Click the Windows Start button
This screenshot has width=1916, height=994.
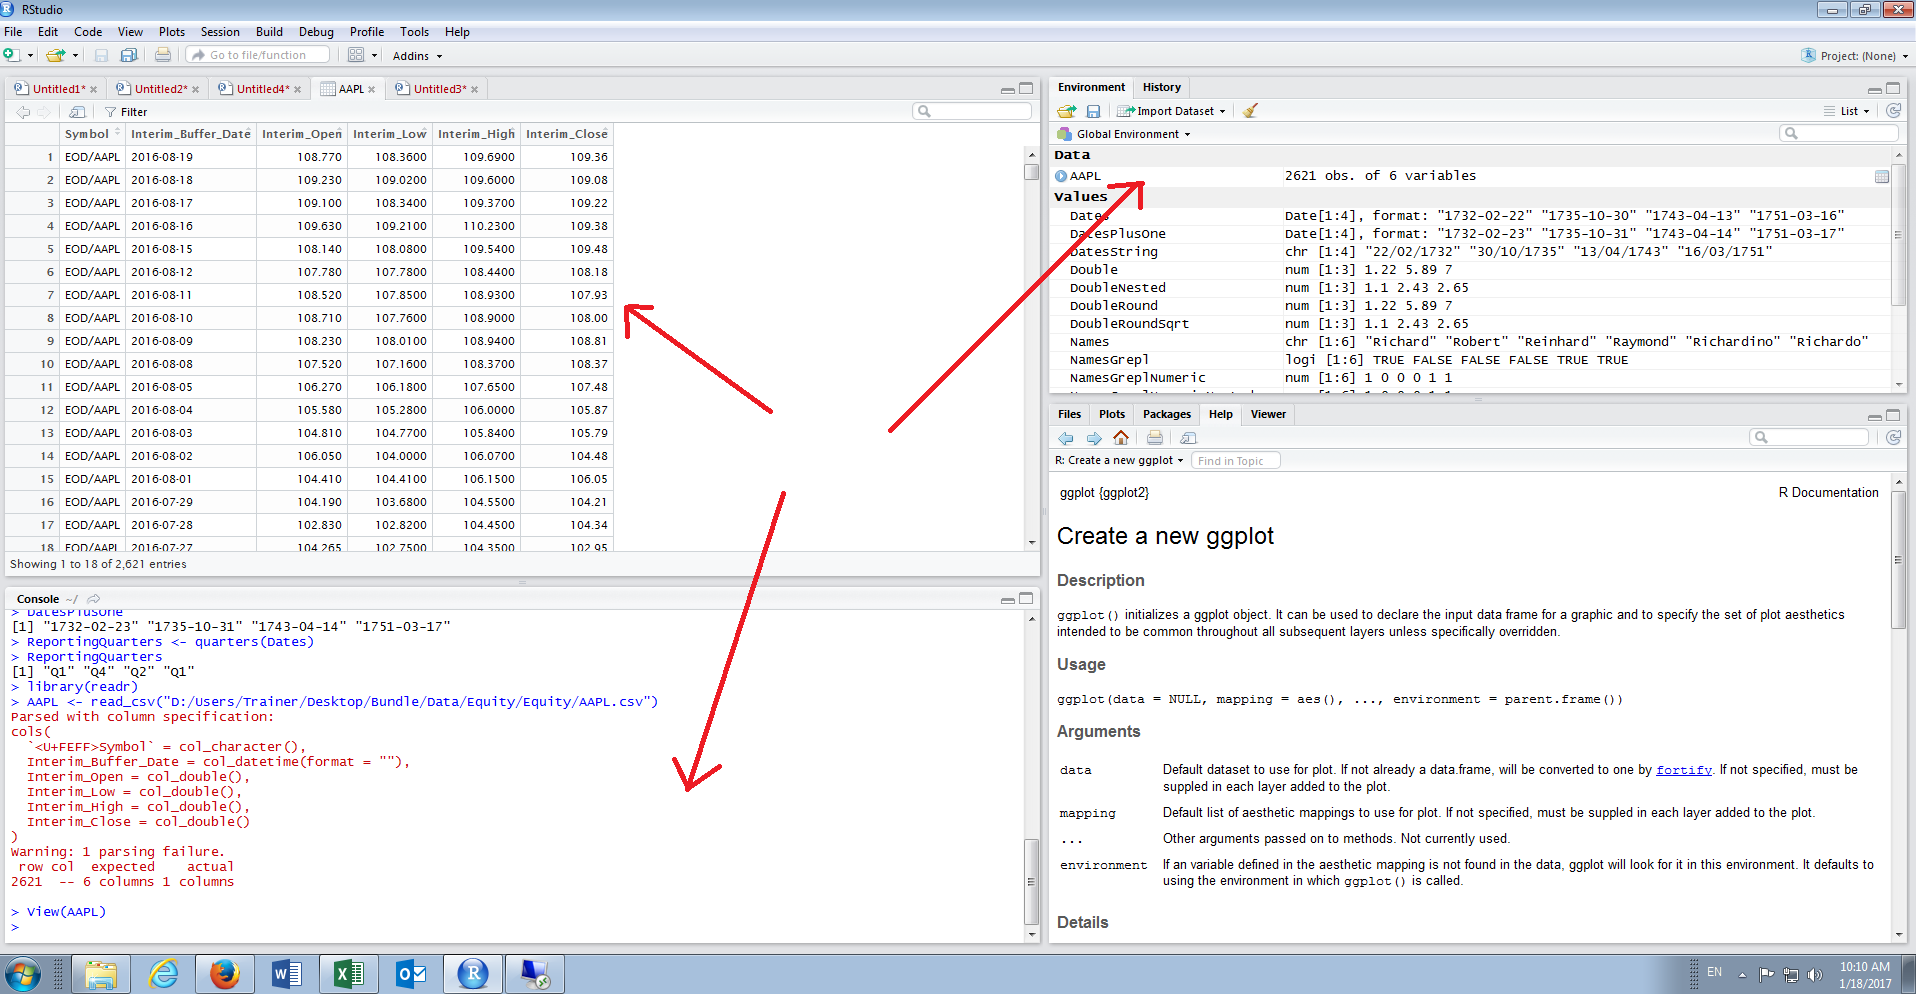click(x=22, y=974)
